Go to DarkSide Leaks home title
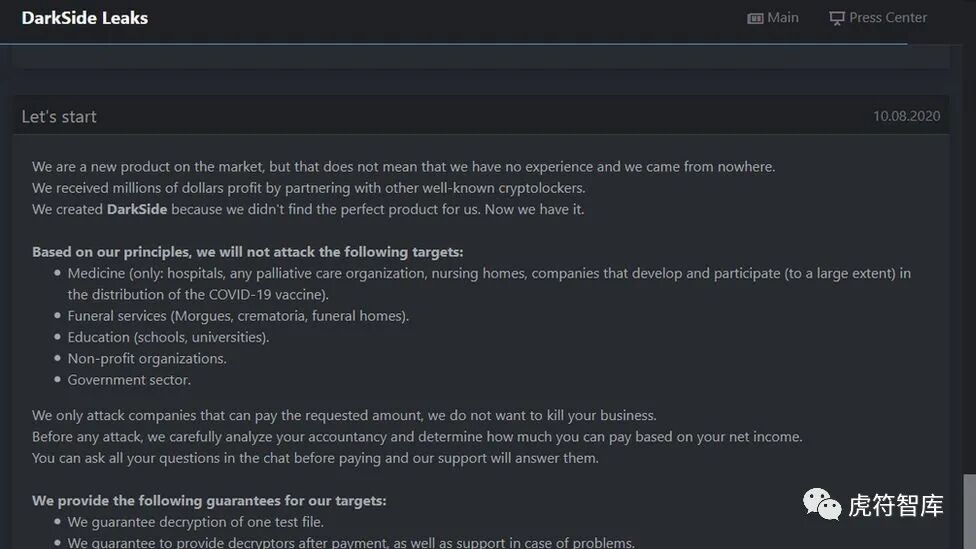 coord(85,18)
